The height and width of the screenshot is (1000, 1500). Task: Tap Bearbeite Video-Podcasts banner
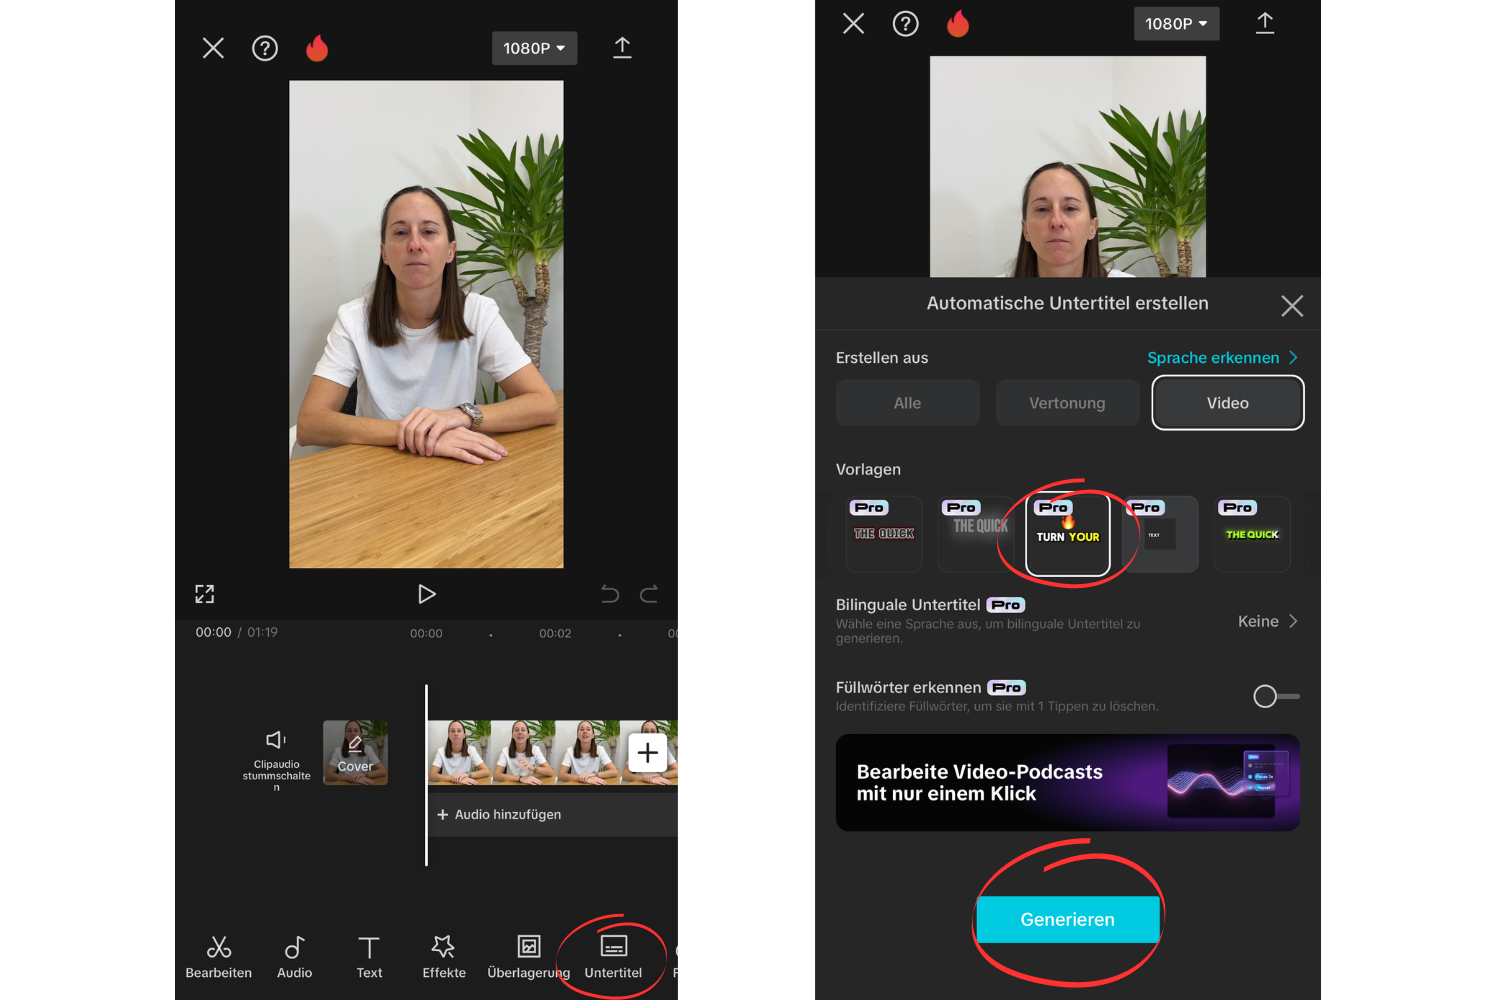[x=1068, y=782]
